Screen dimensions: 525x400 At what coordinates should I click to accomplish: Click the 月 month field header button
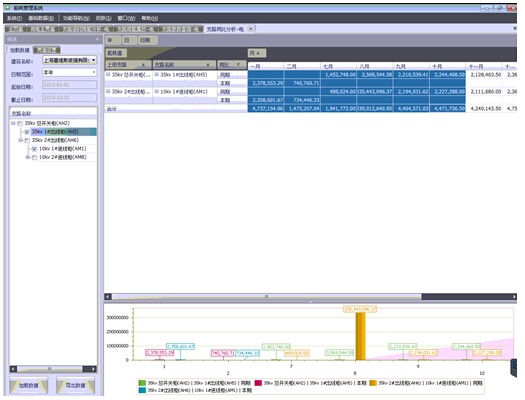tap(256, 53)
